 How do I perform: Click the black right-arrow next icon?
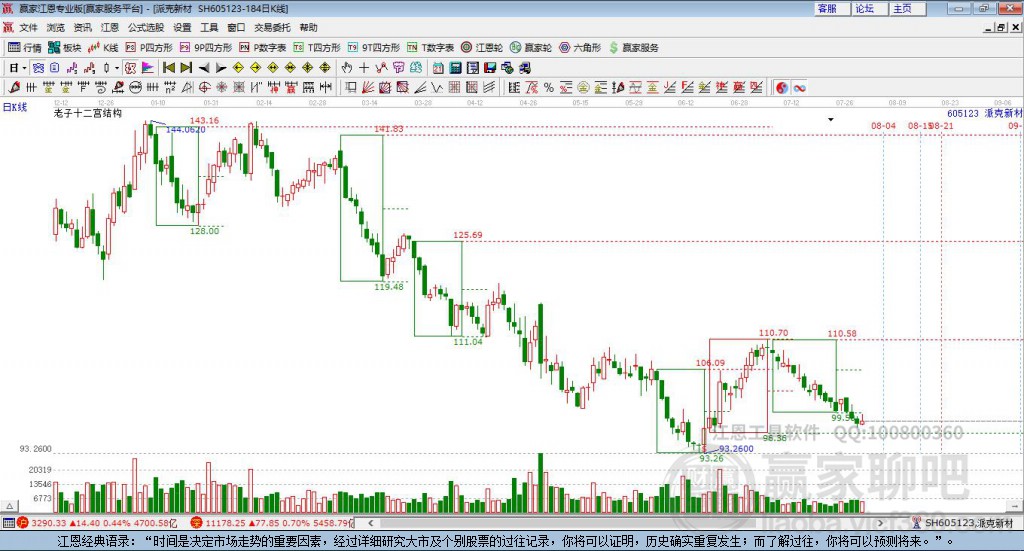click(221, 68)
